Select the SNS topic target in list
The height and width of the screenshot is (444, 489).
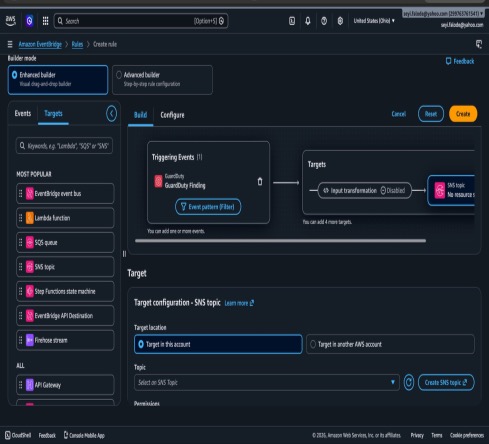(65, 267)
